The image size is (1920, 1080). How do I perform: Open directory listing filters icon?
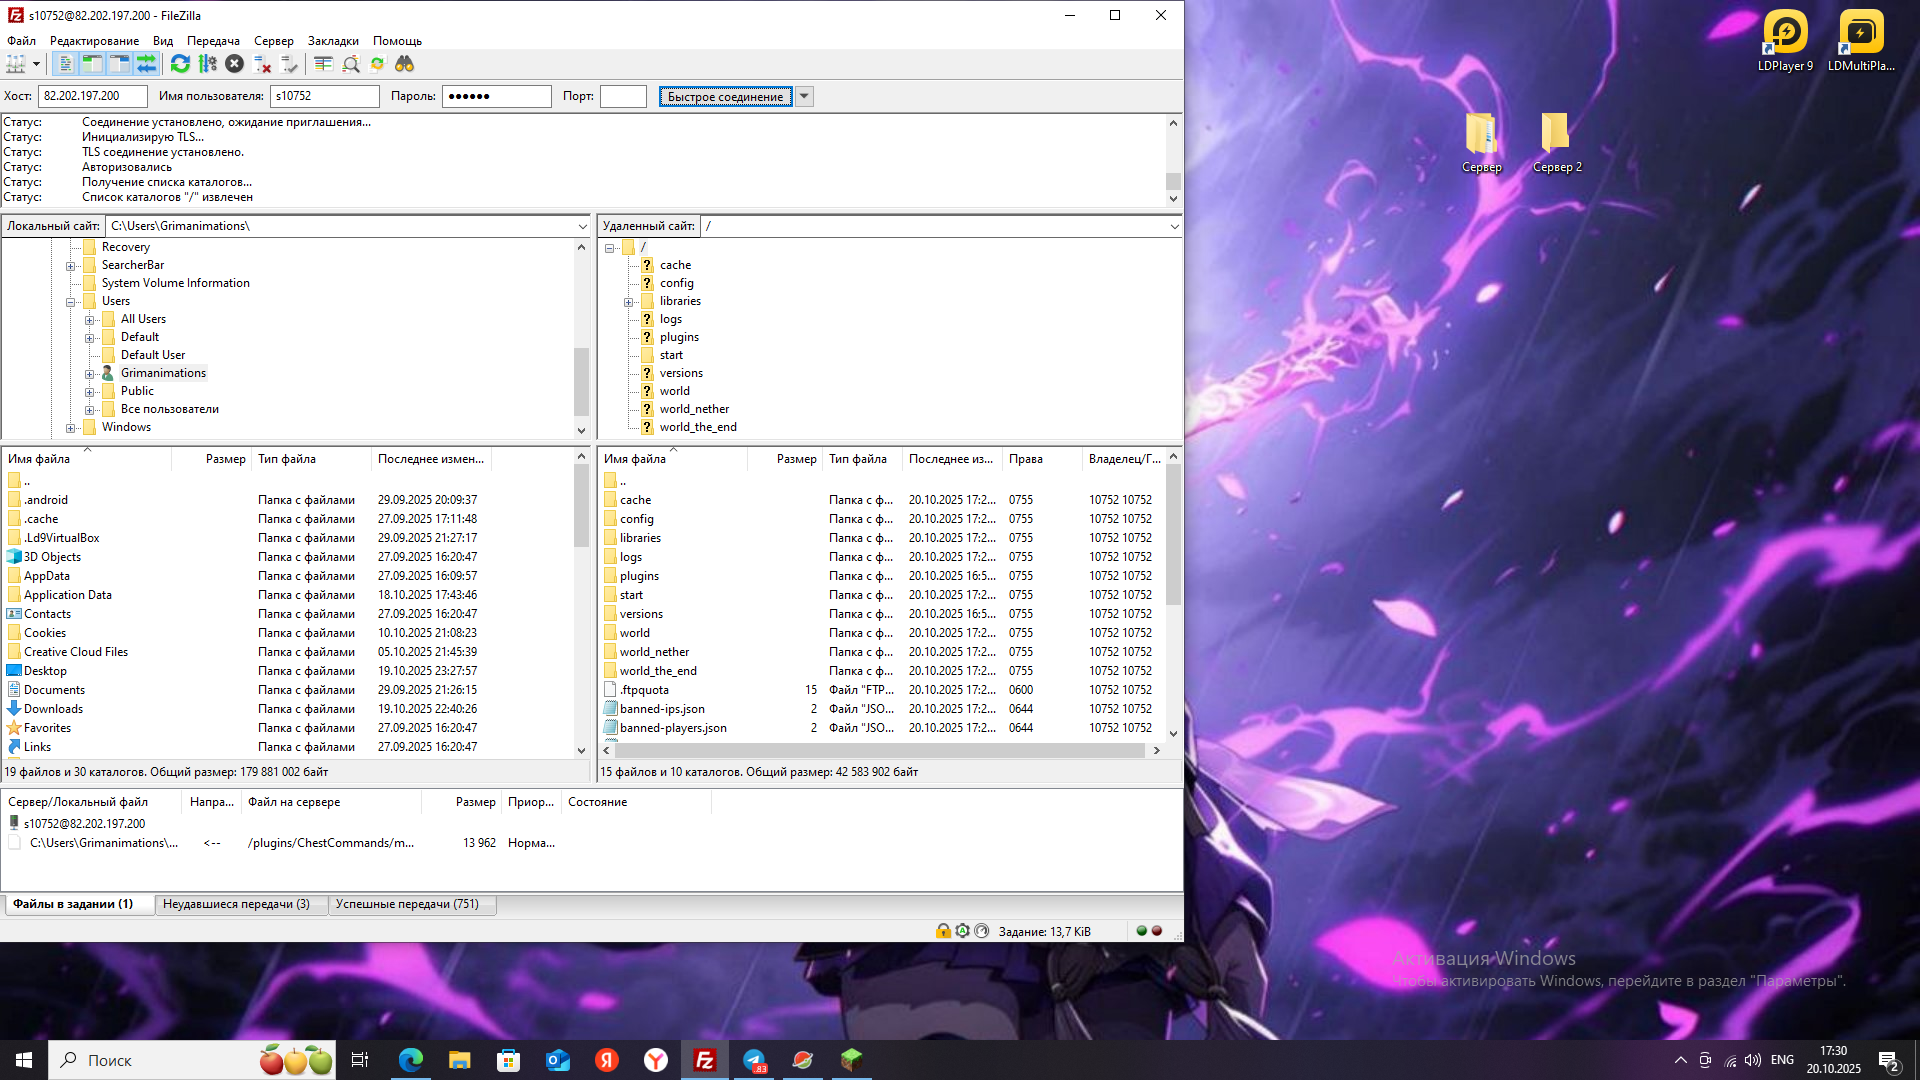(x=323, y=64)
